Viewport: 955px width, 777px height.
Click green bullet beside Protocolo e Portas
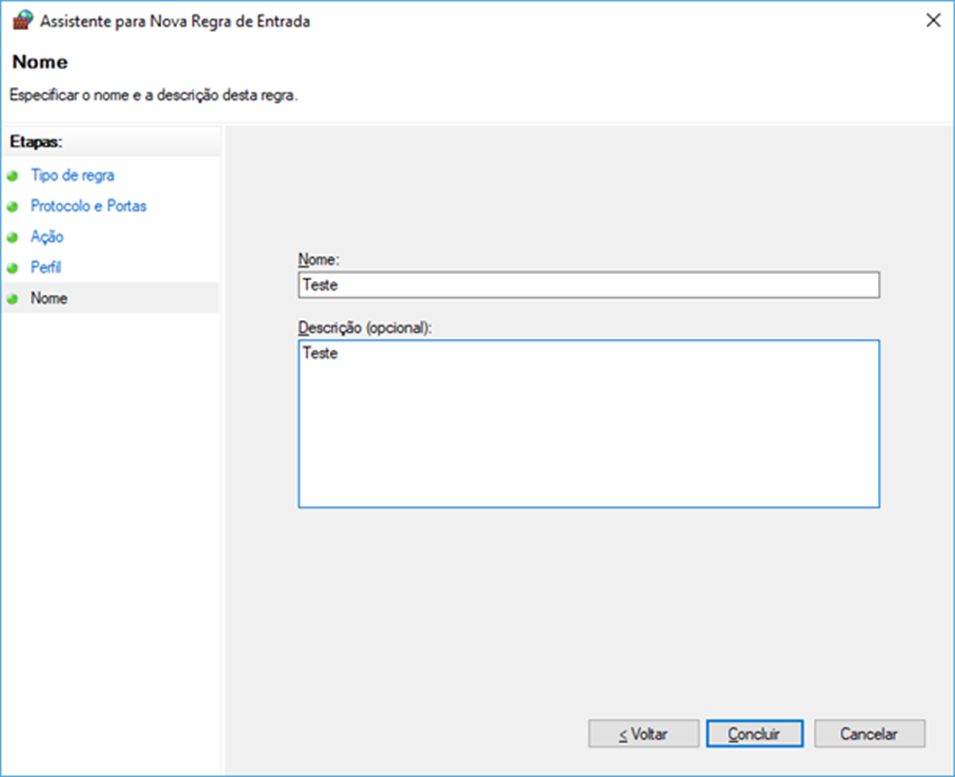(x=12, y=206)
